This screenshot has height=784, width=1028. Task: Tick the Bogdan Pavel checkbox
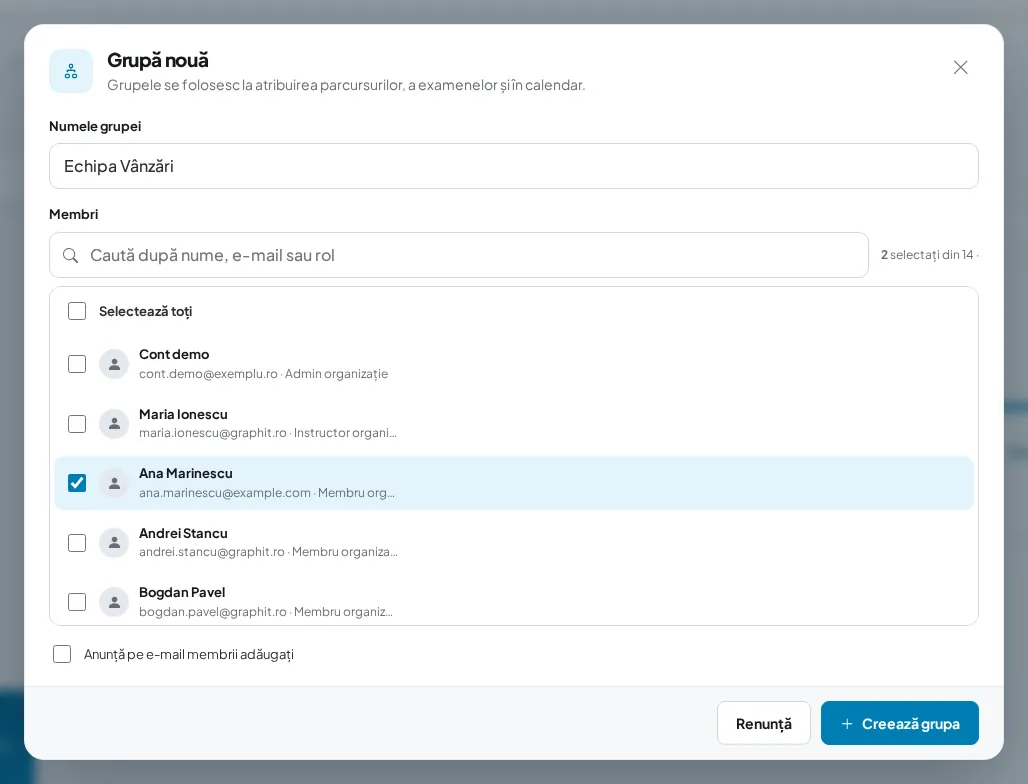point(77,602)
